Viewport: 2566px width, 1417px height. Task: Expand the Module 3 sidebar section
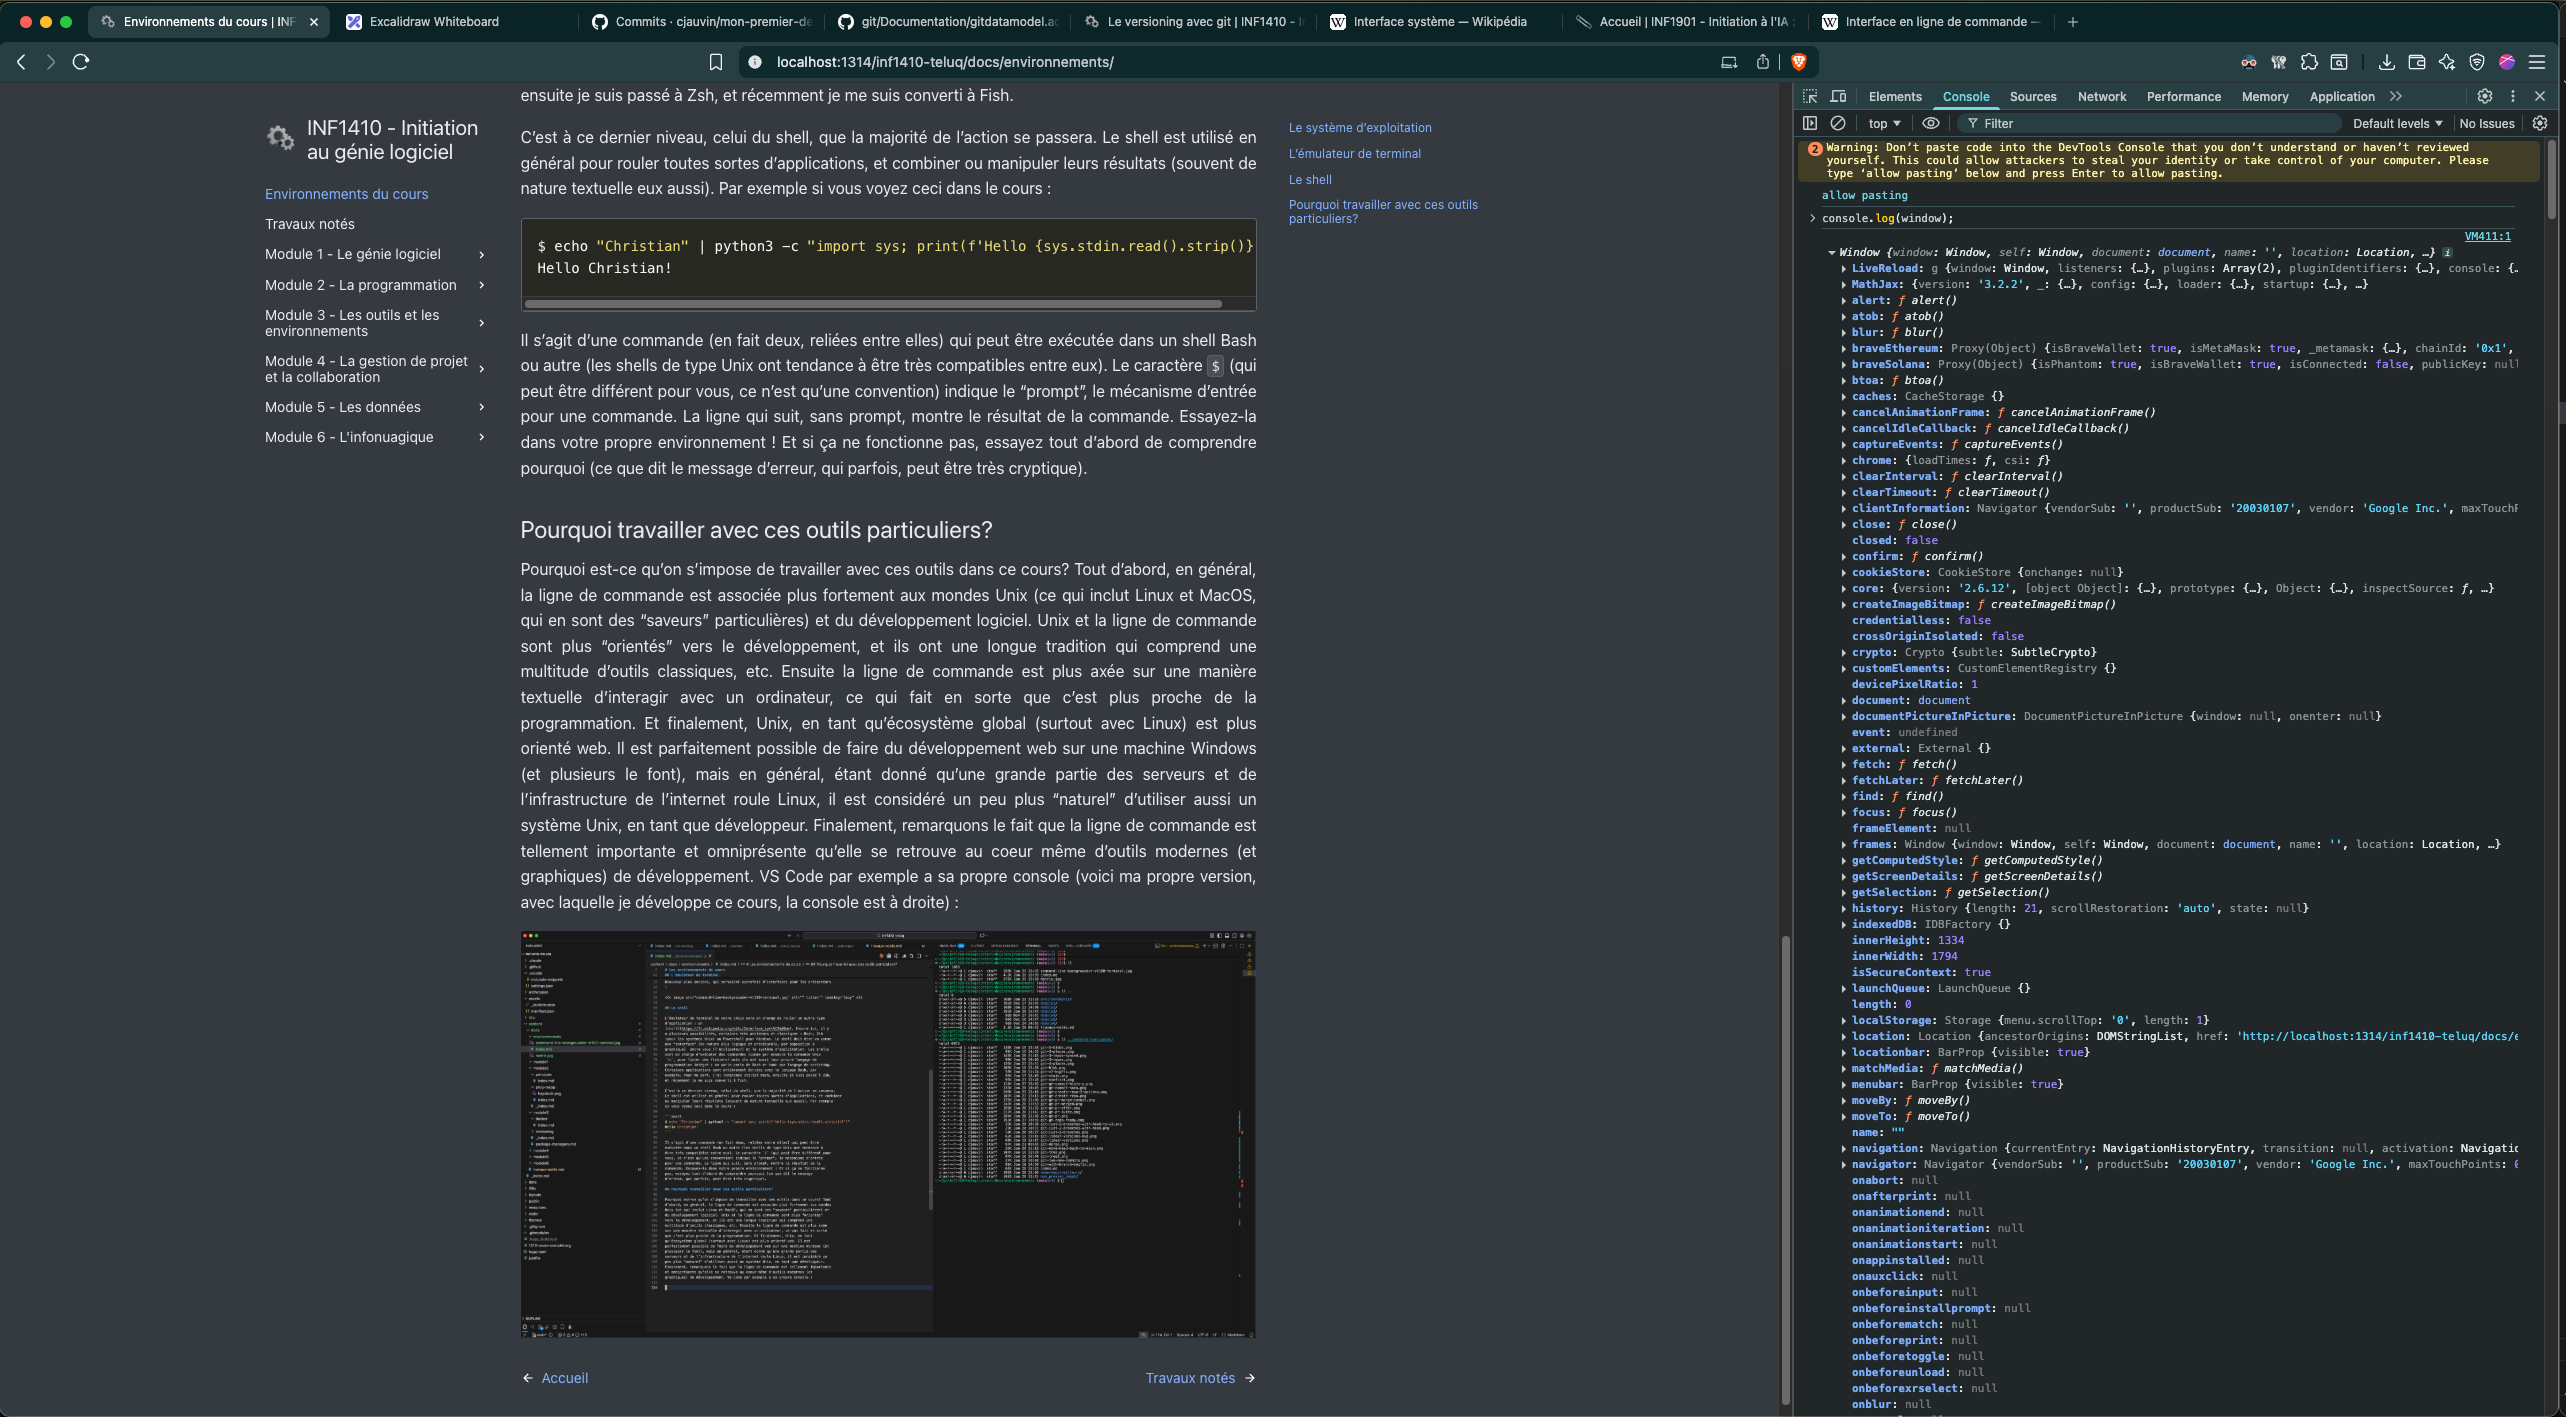[x=482, y=323]
